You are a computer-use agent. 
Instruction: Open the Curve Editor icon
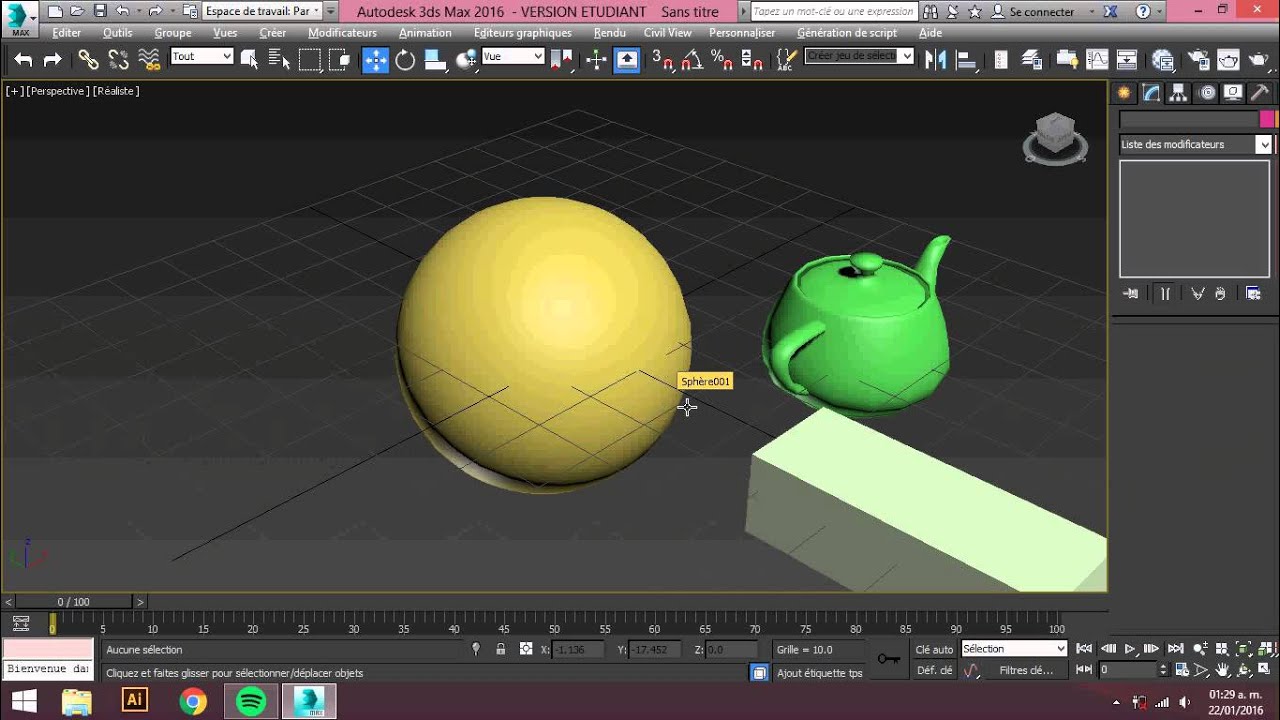(x=1097, y=60)
